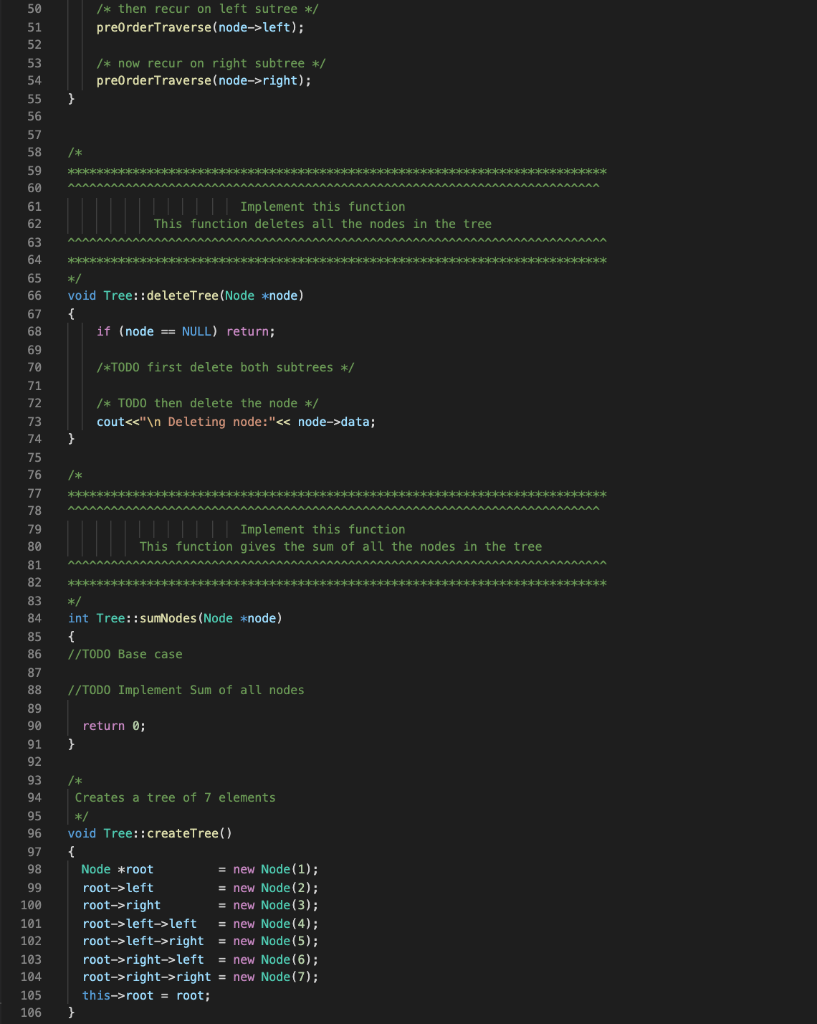This screenshot has width=817, height=1024.
Task: Click line number 84 in the gutter
Action: (34, 618)
